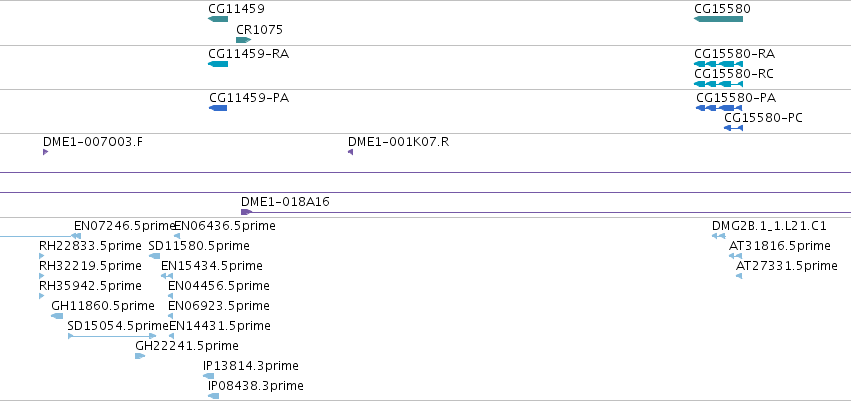The height and width of the screenshot is (401, 851).
Task: Open the DMG2B.1_1.L21.C1 feature label
Action: pyautogui.click(x=769, y=226)
